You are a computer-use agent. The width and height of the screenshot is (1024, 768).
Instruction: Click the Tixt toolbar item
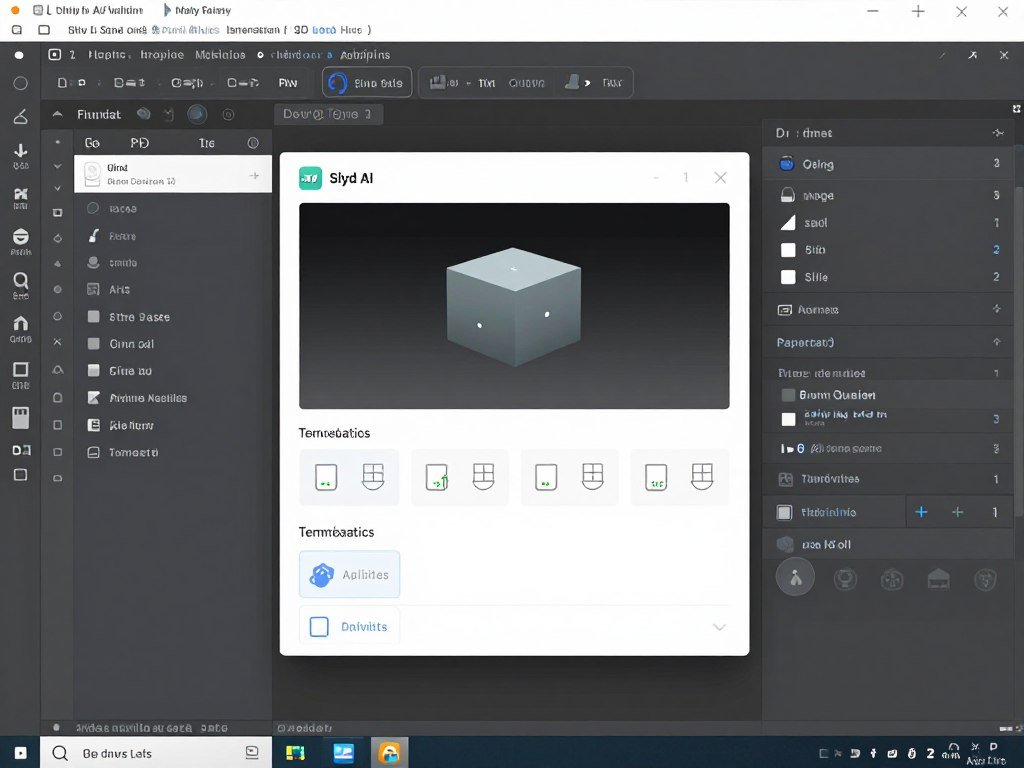(487, 83)
